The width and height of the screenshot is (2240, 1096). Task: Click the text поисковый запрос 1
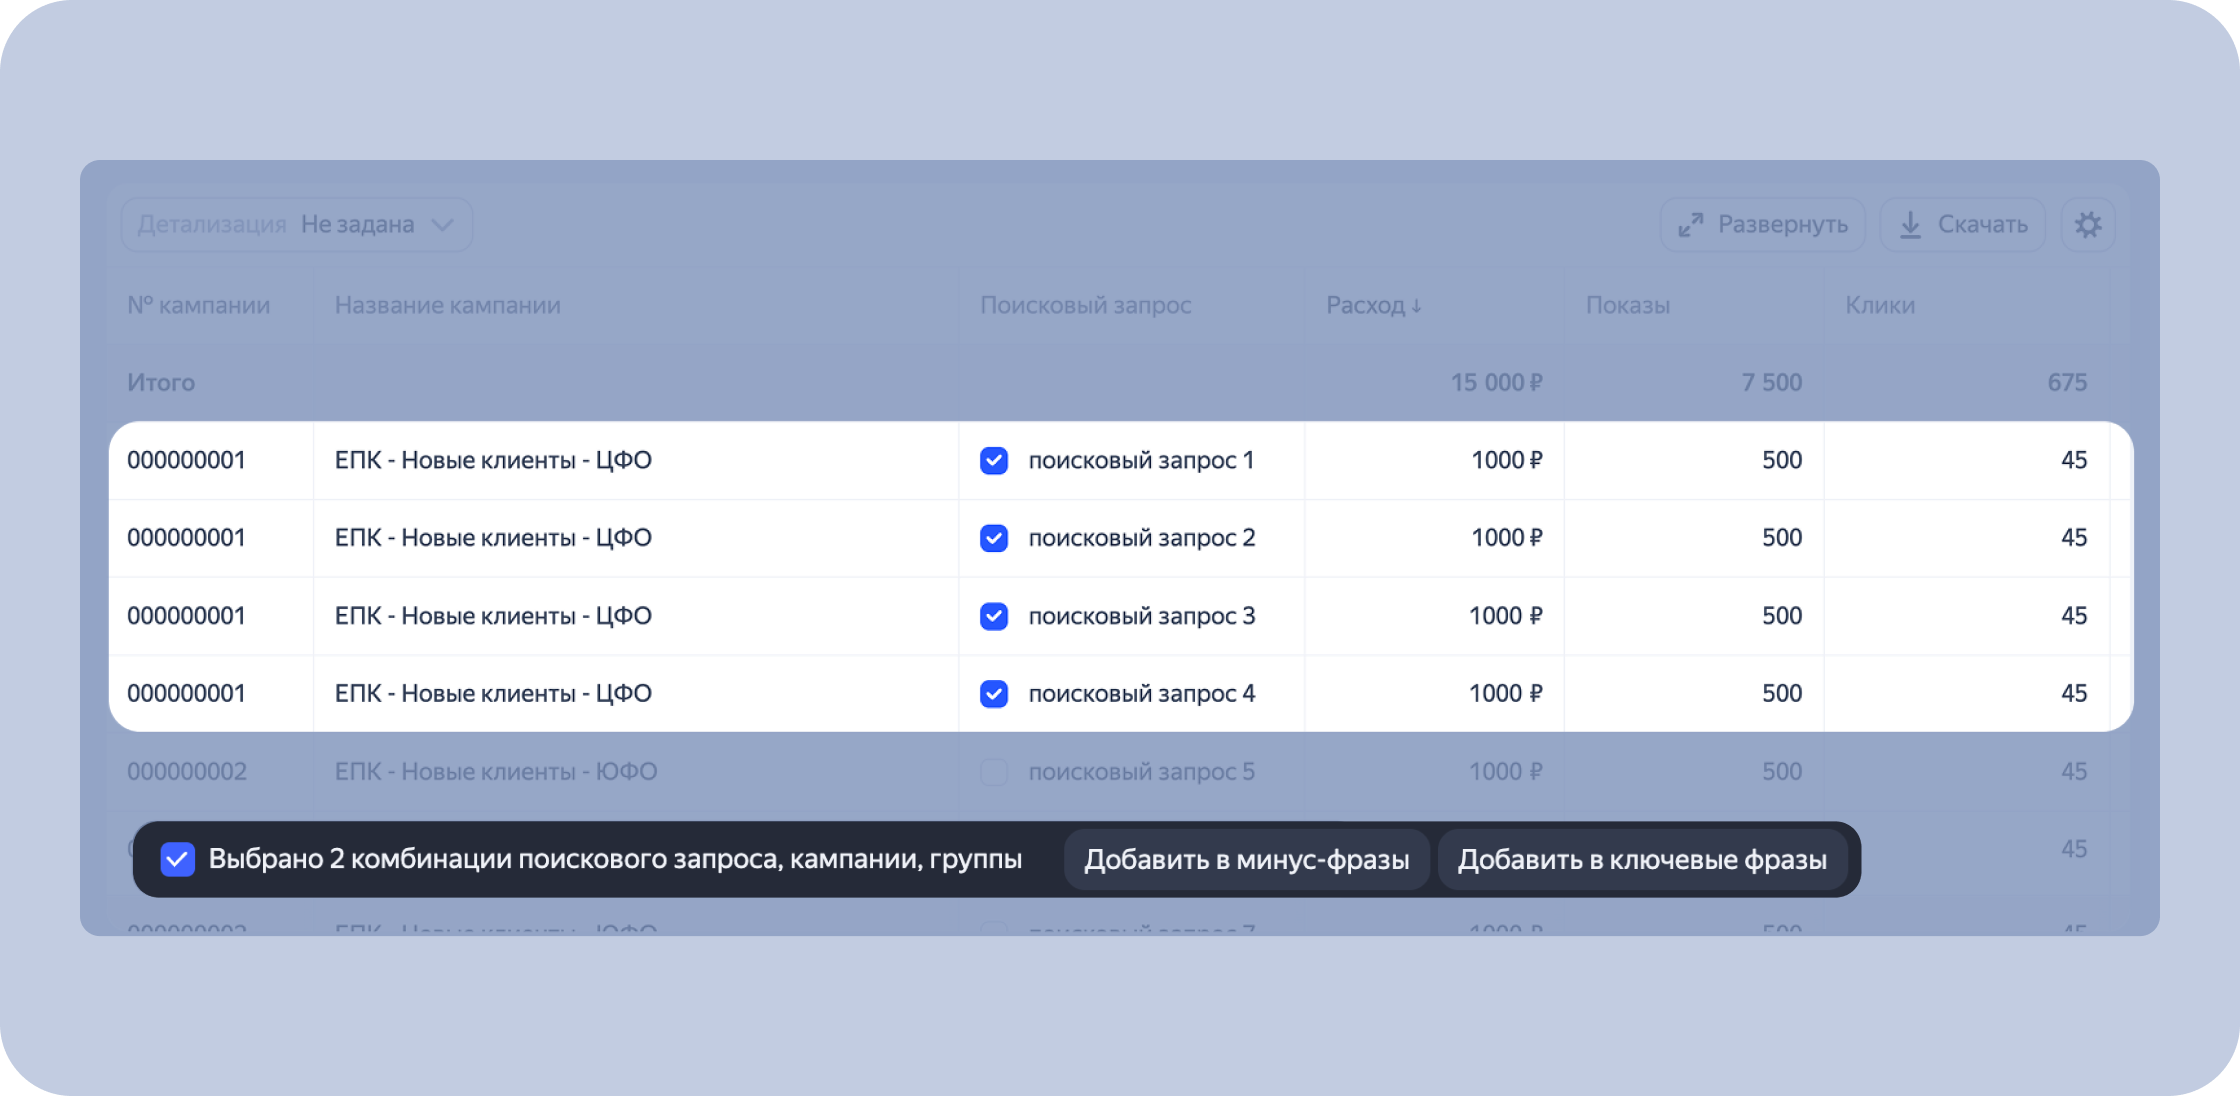(x=1141, y=460)
